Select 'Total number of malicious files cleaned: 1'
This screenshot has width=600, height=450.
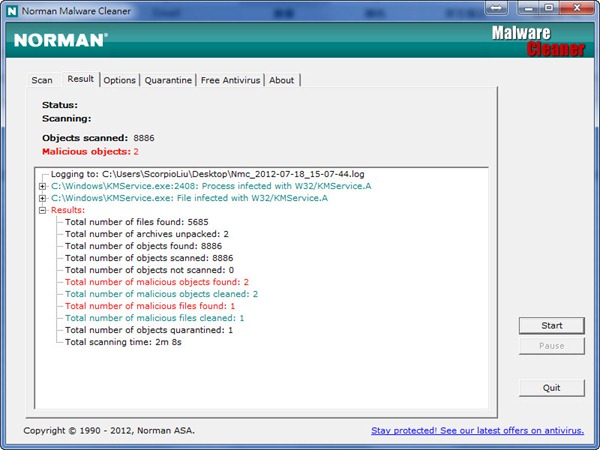point(154,318)
